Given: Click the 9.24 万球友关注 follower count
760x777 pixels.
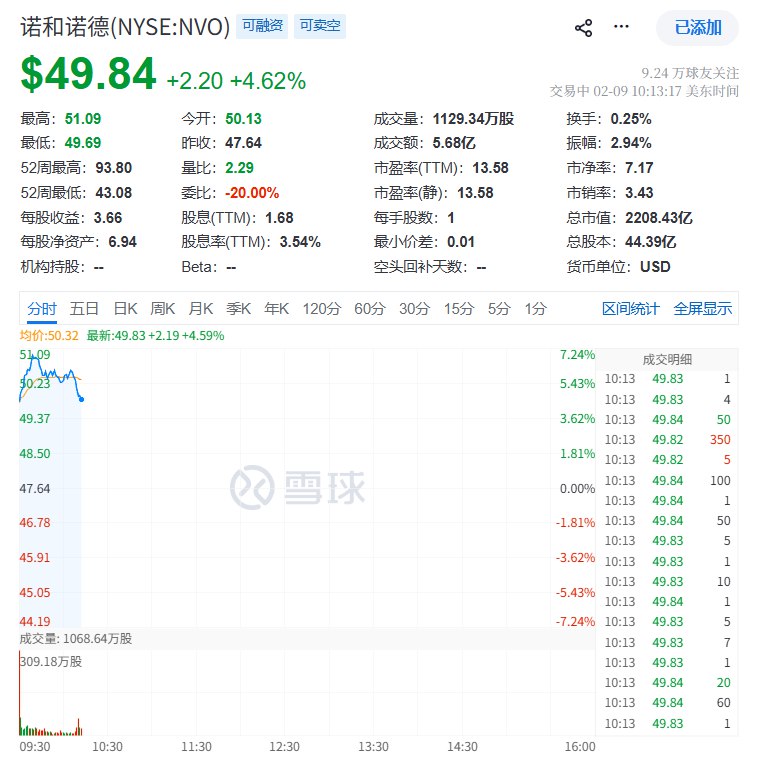Looking at the screenshot, I should coord(690,73).
